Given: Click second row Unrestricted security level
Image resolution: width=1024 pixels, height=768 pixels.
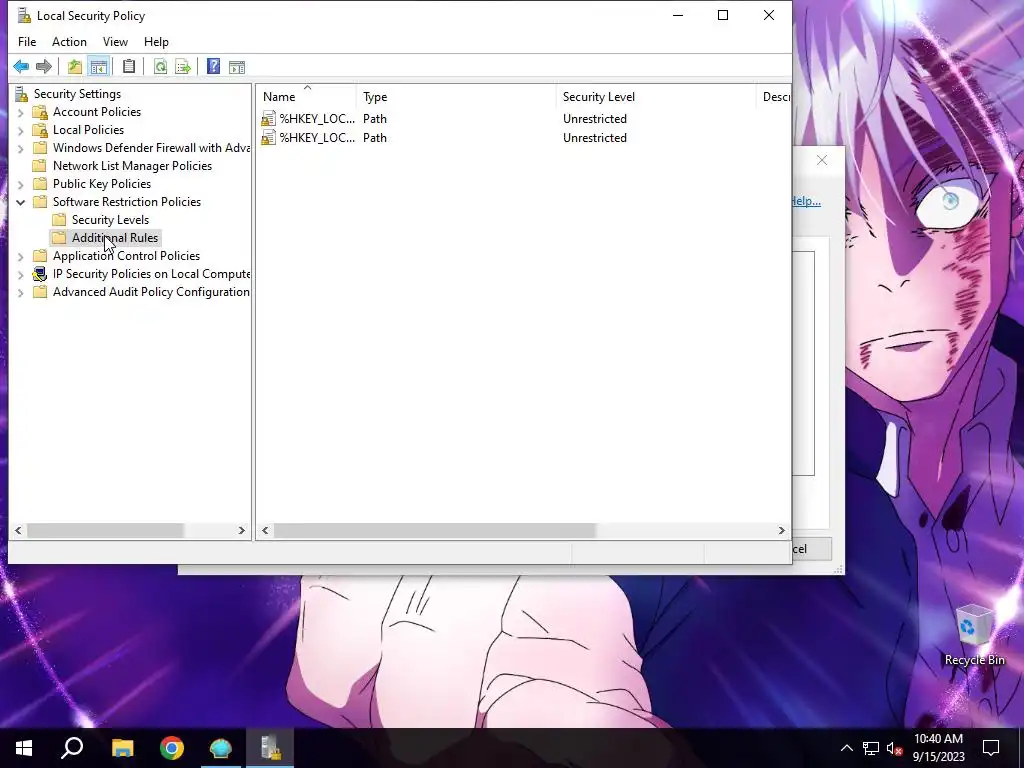Looking at the screenshot, I should click(x=594, y=138).
